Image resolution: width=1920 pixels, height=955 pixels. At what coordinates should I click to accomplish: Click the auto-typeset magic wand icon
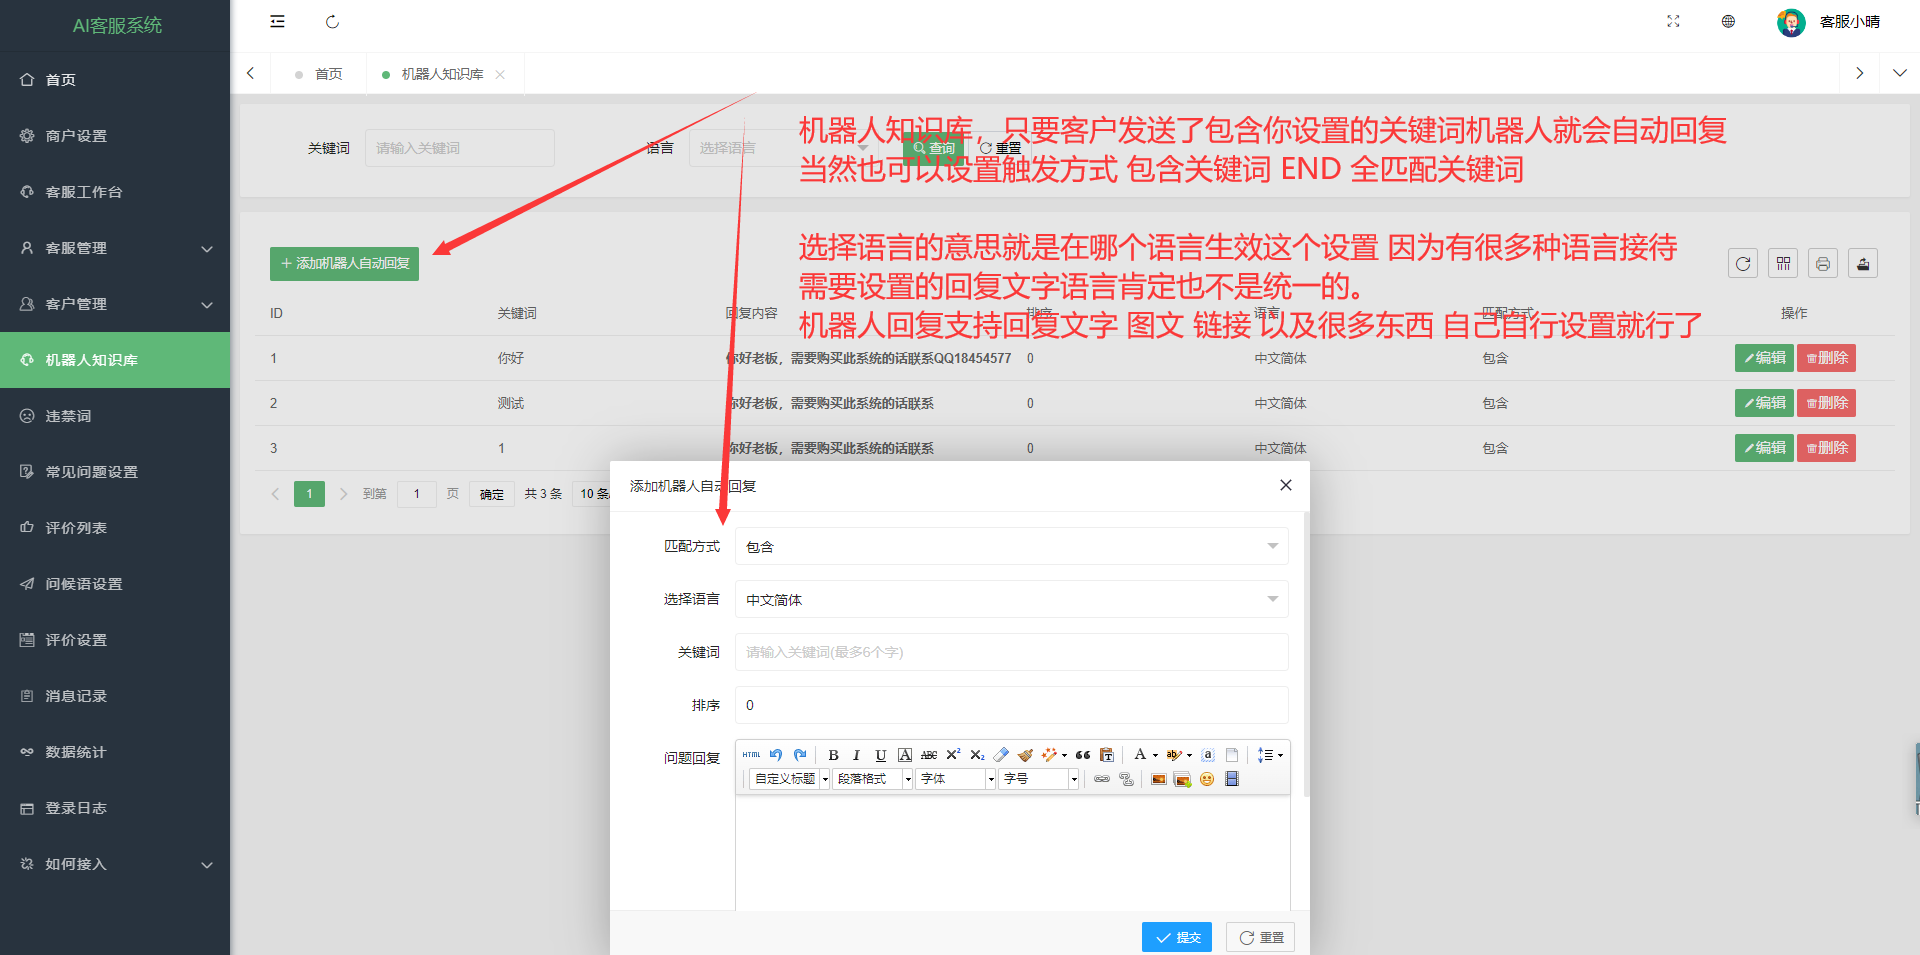tap(1050, 755)
